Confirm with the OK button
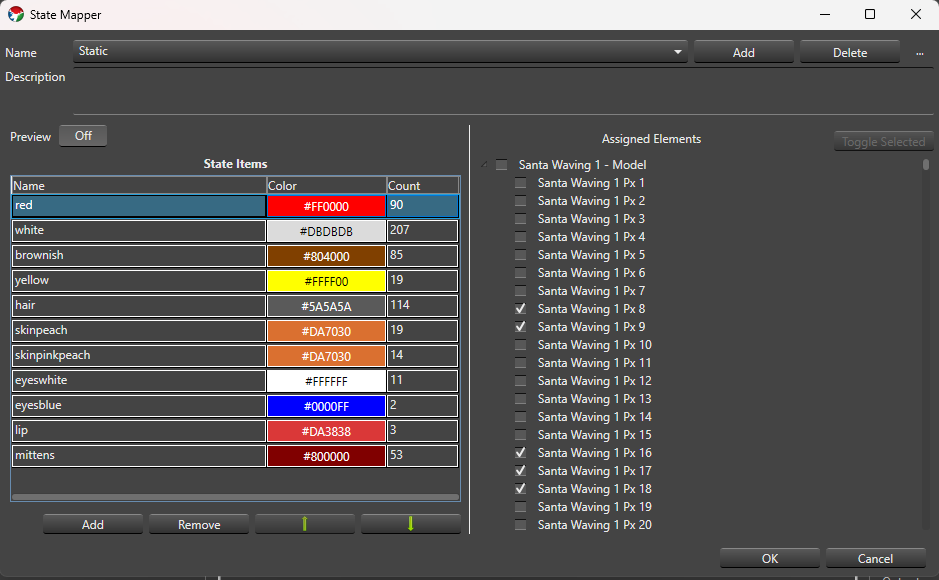939x580 pixels. 770,558
